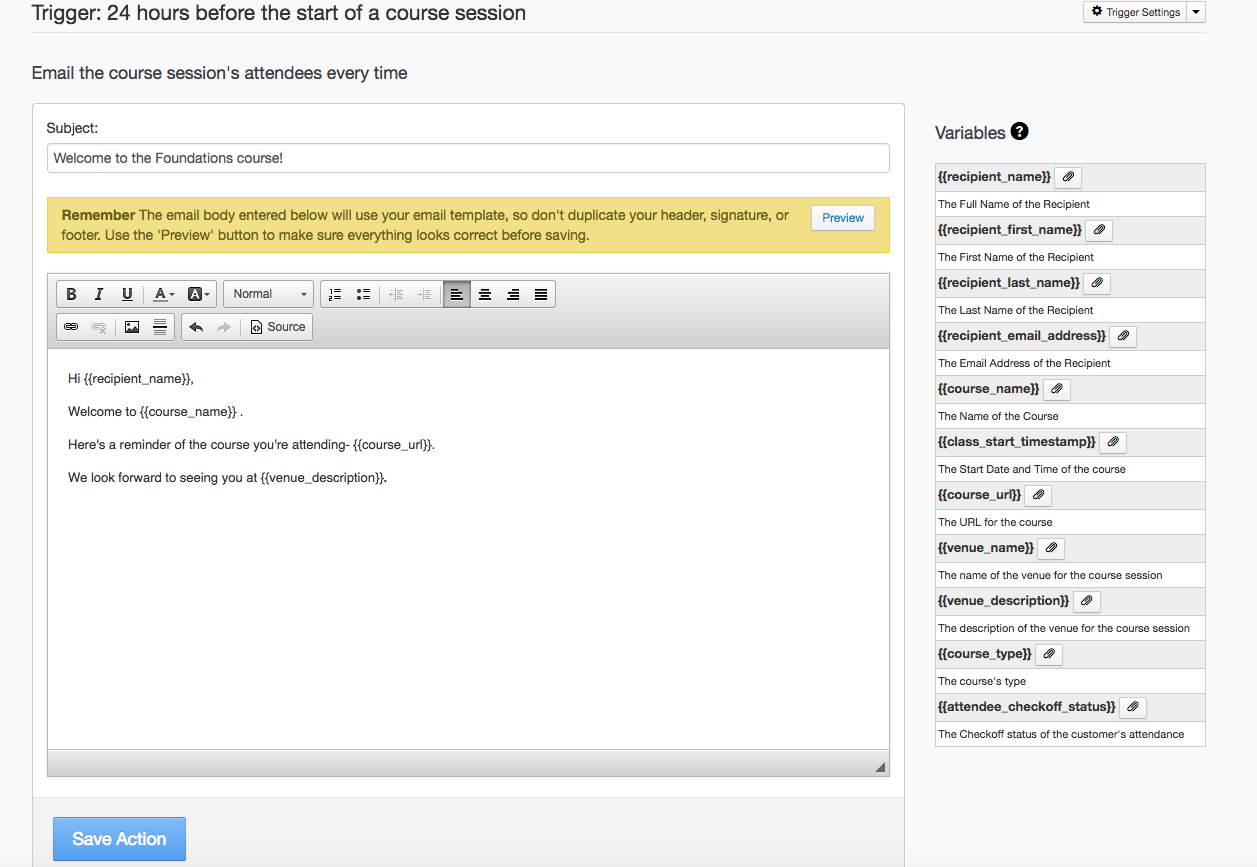This screenshot has height=867, width=1257.
Task: Insert a bulleted list
Action: (363, 294)
